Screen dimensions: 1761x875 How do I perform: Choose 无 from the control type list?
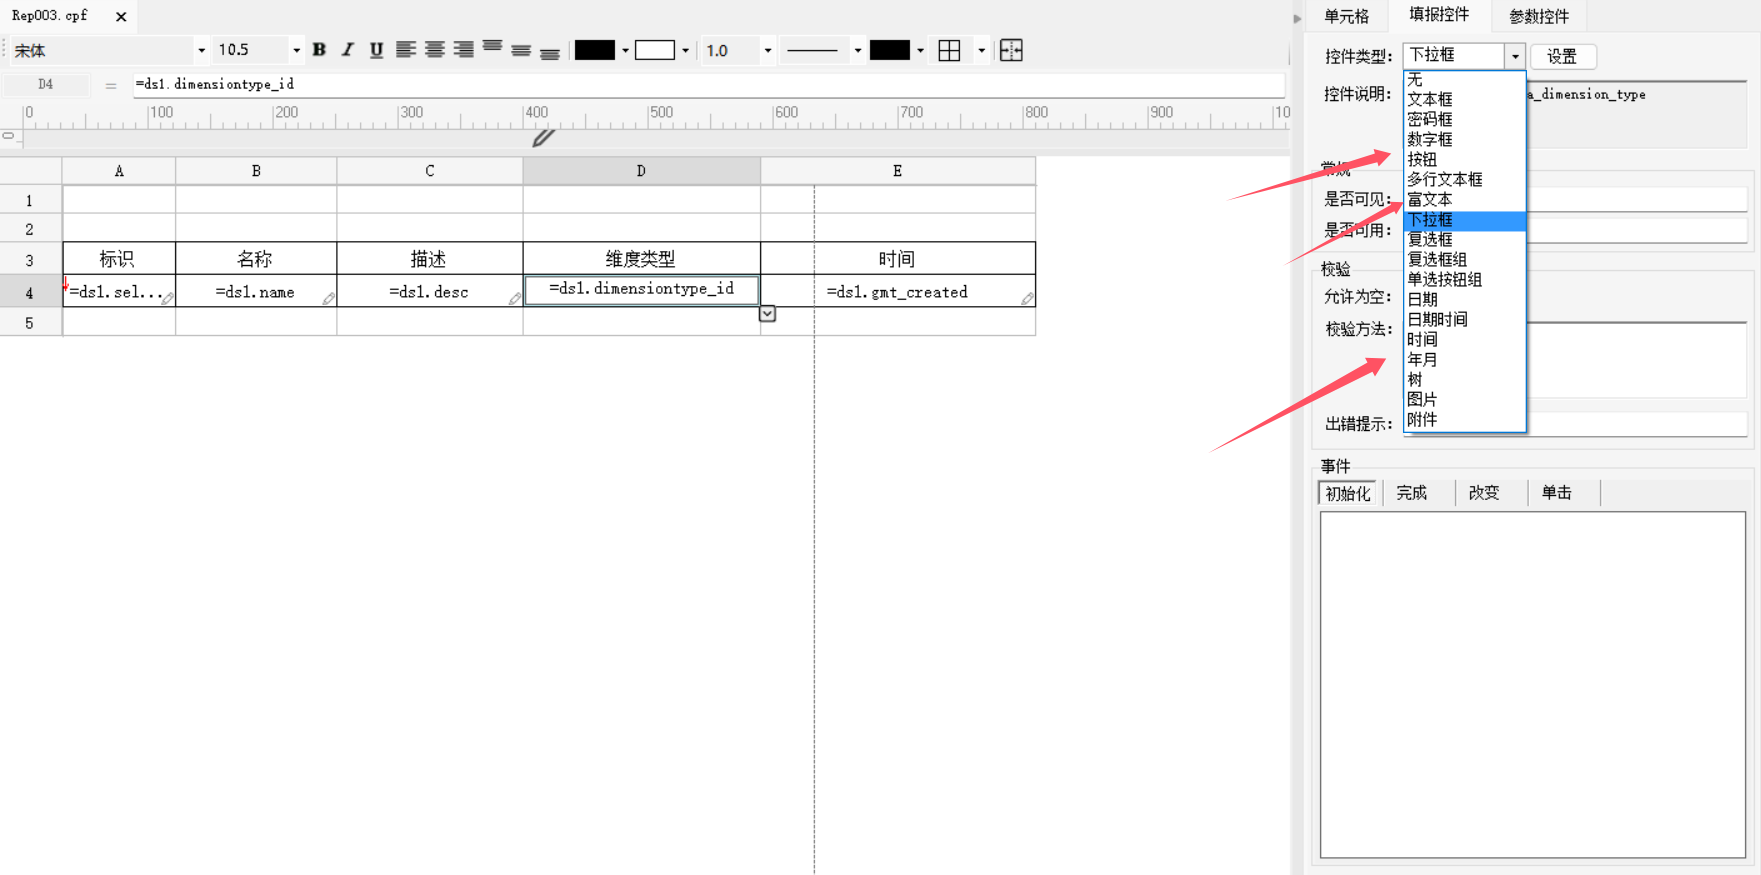(1464, 79)
